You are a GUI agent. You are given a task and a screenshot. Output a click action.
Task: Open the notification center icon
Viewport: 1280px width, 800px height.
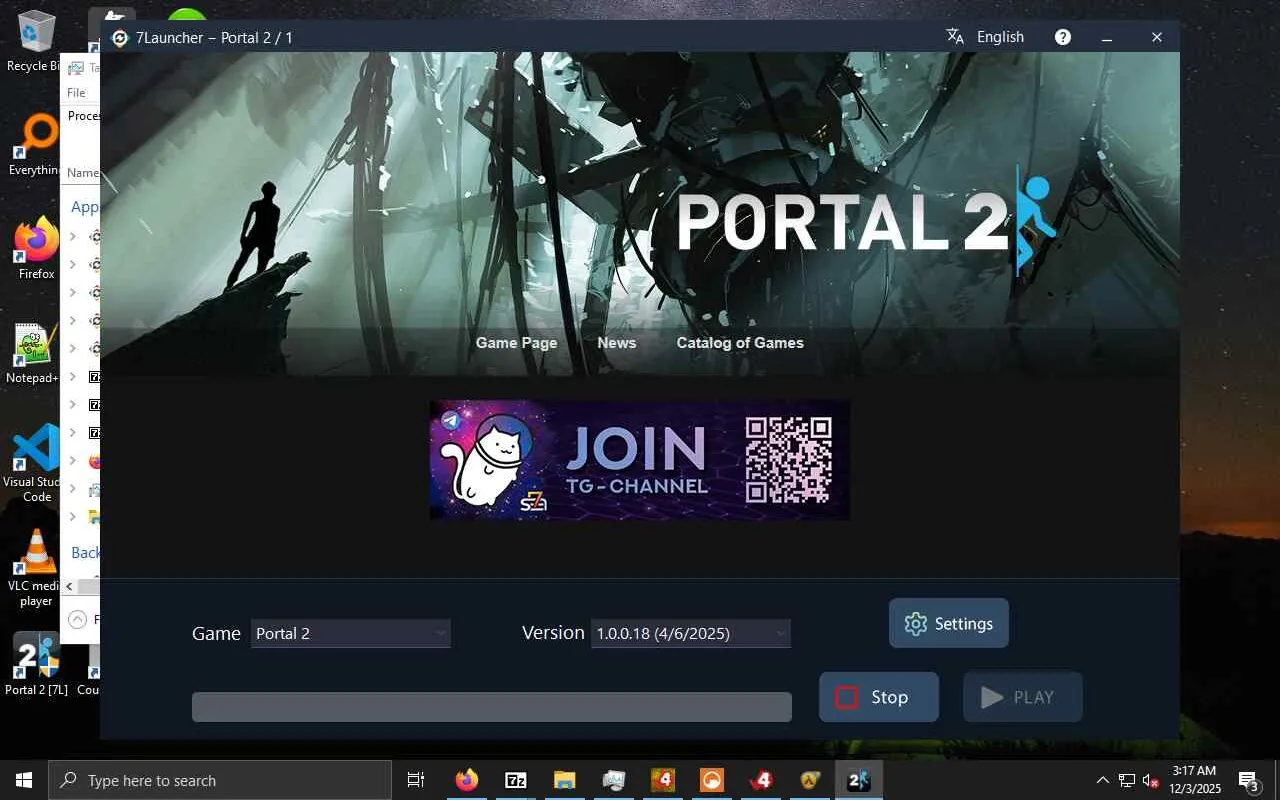pyautogui.click(x=1248, y=780)
